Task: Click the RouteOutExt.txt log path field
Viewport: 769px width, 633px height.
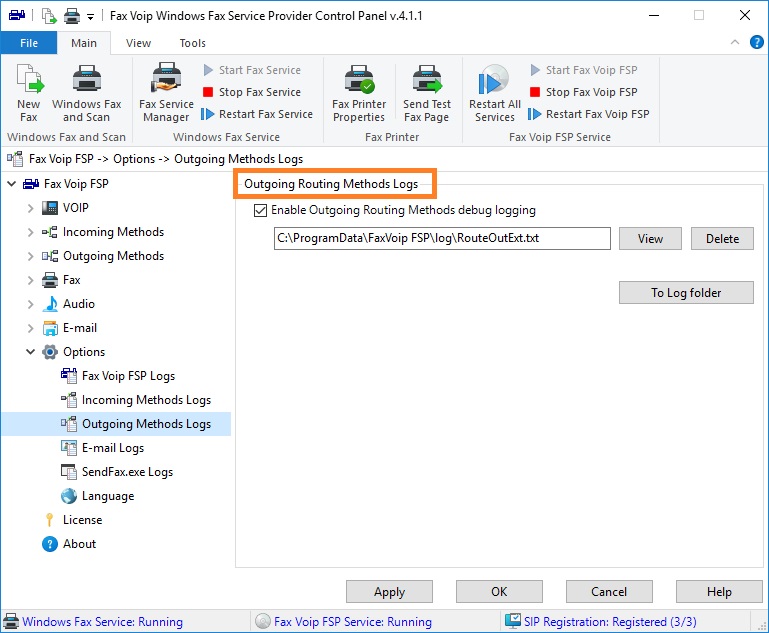Action: click(442, 238)
